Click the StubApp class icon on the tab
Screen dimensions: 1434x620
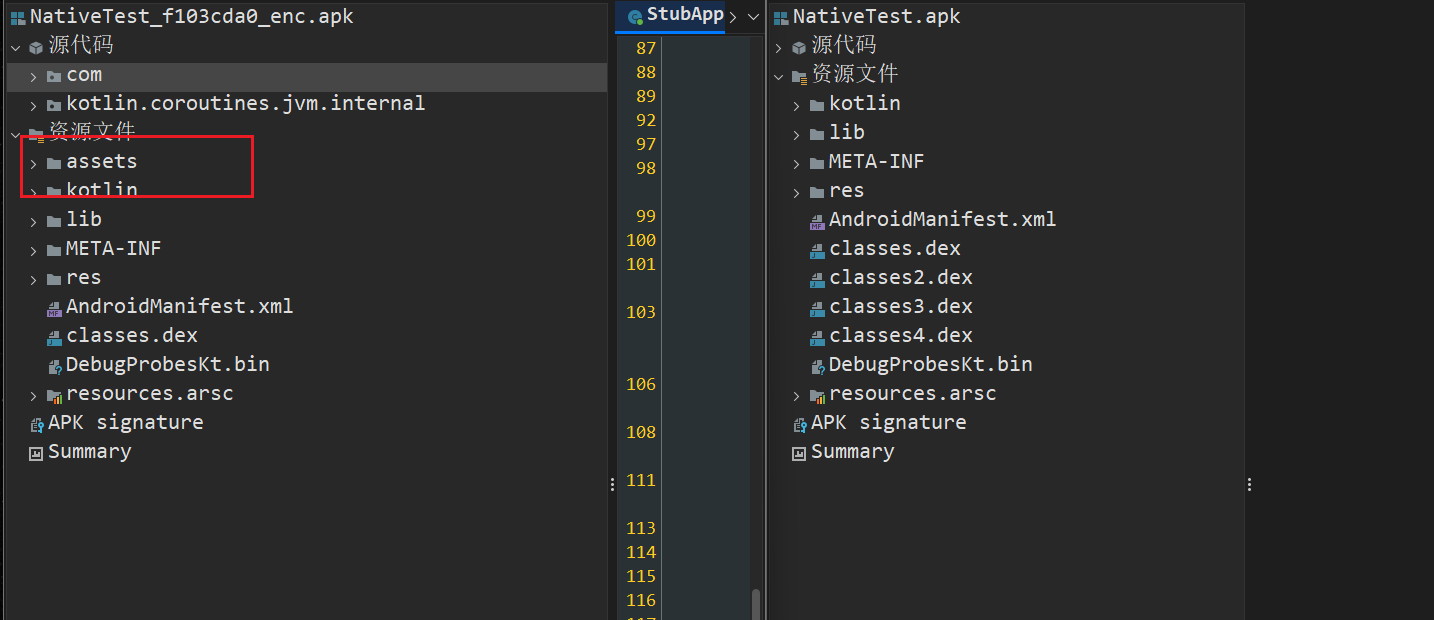pos(635,16)
